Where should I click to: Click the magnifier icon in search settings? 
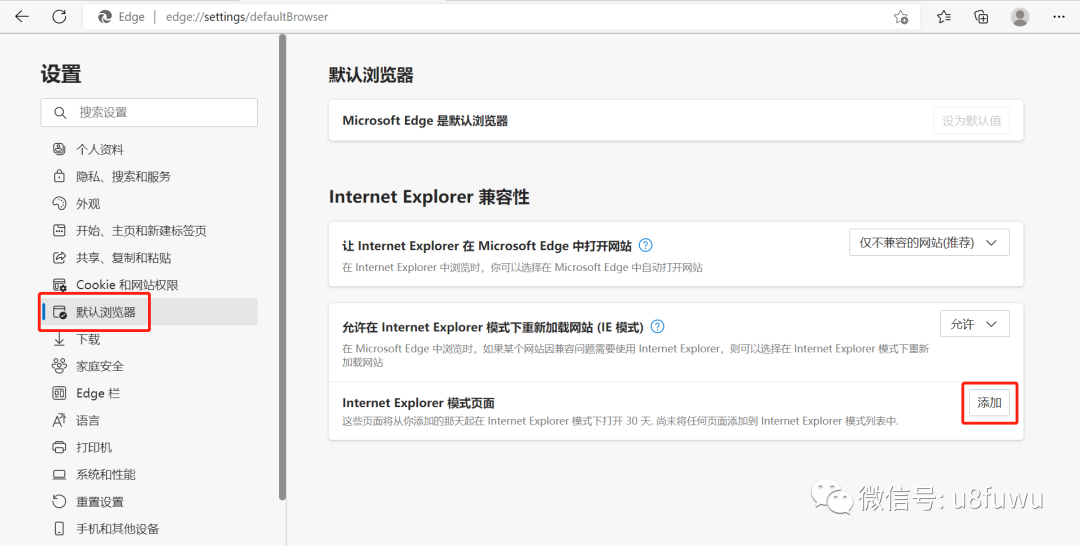[x=60, y=112]
